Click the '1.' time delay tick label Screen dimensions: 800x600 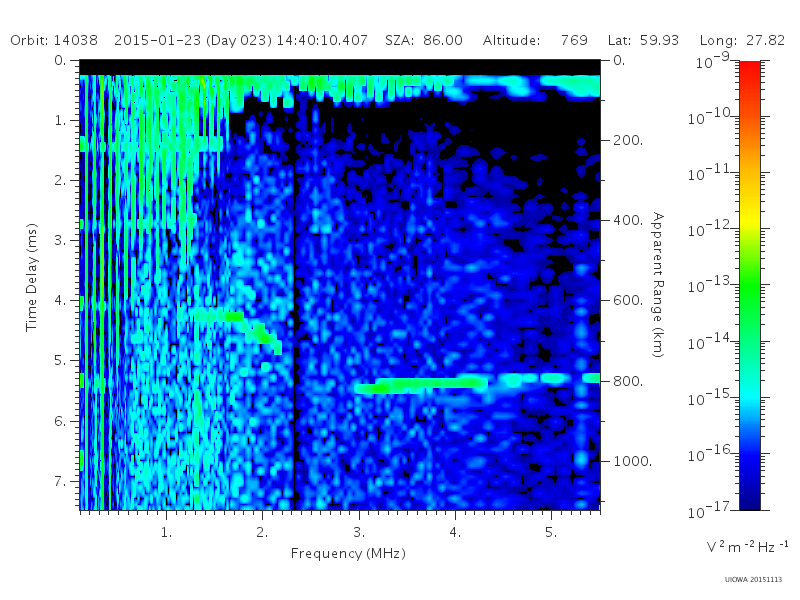coord(60,120)
